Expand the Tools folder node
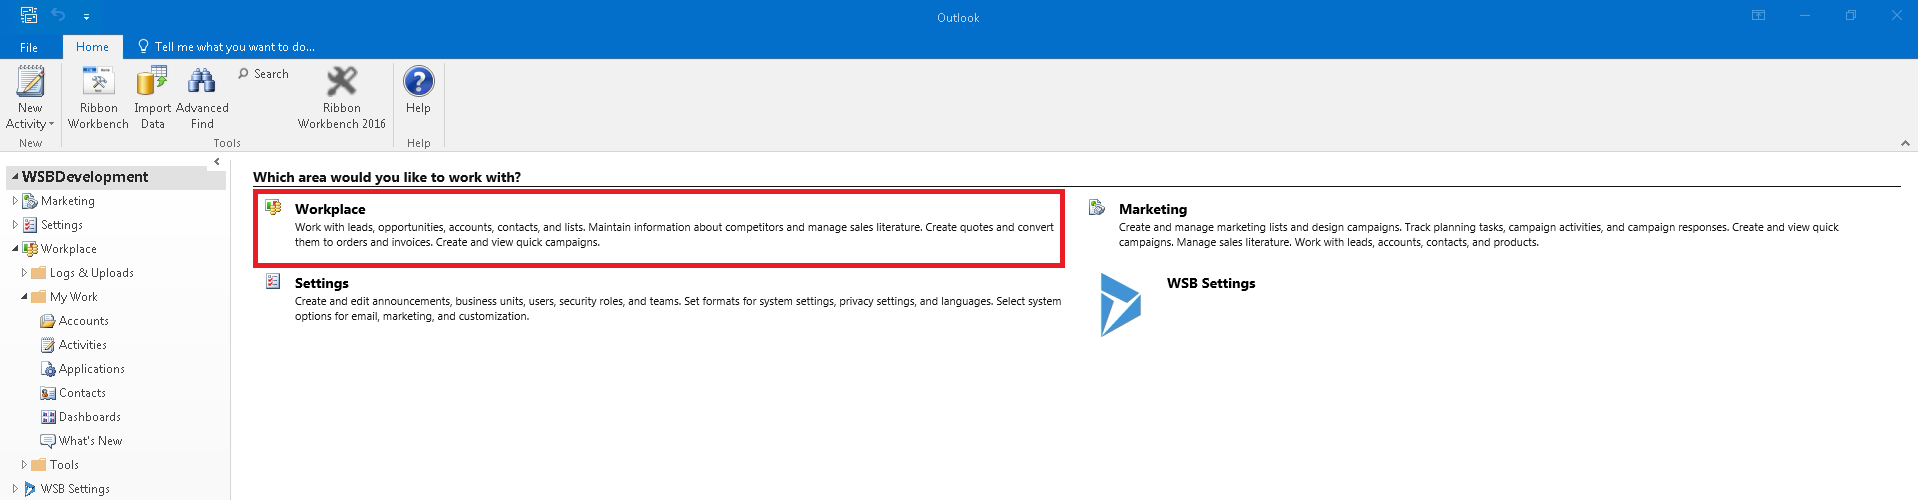This screenshot has height=500, width=1918. point(24,465)
